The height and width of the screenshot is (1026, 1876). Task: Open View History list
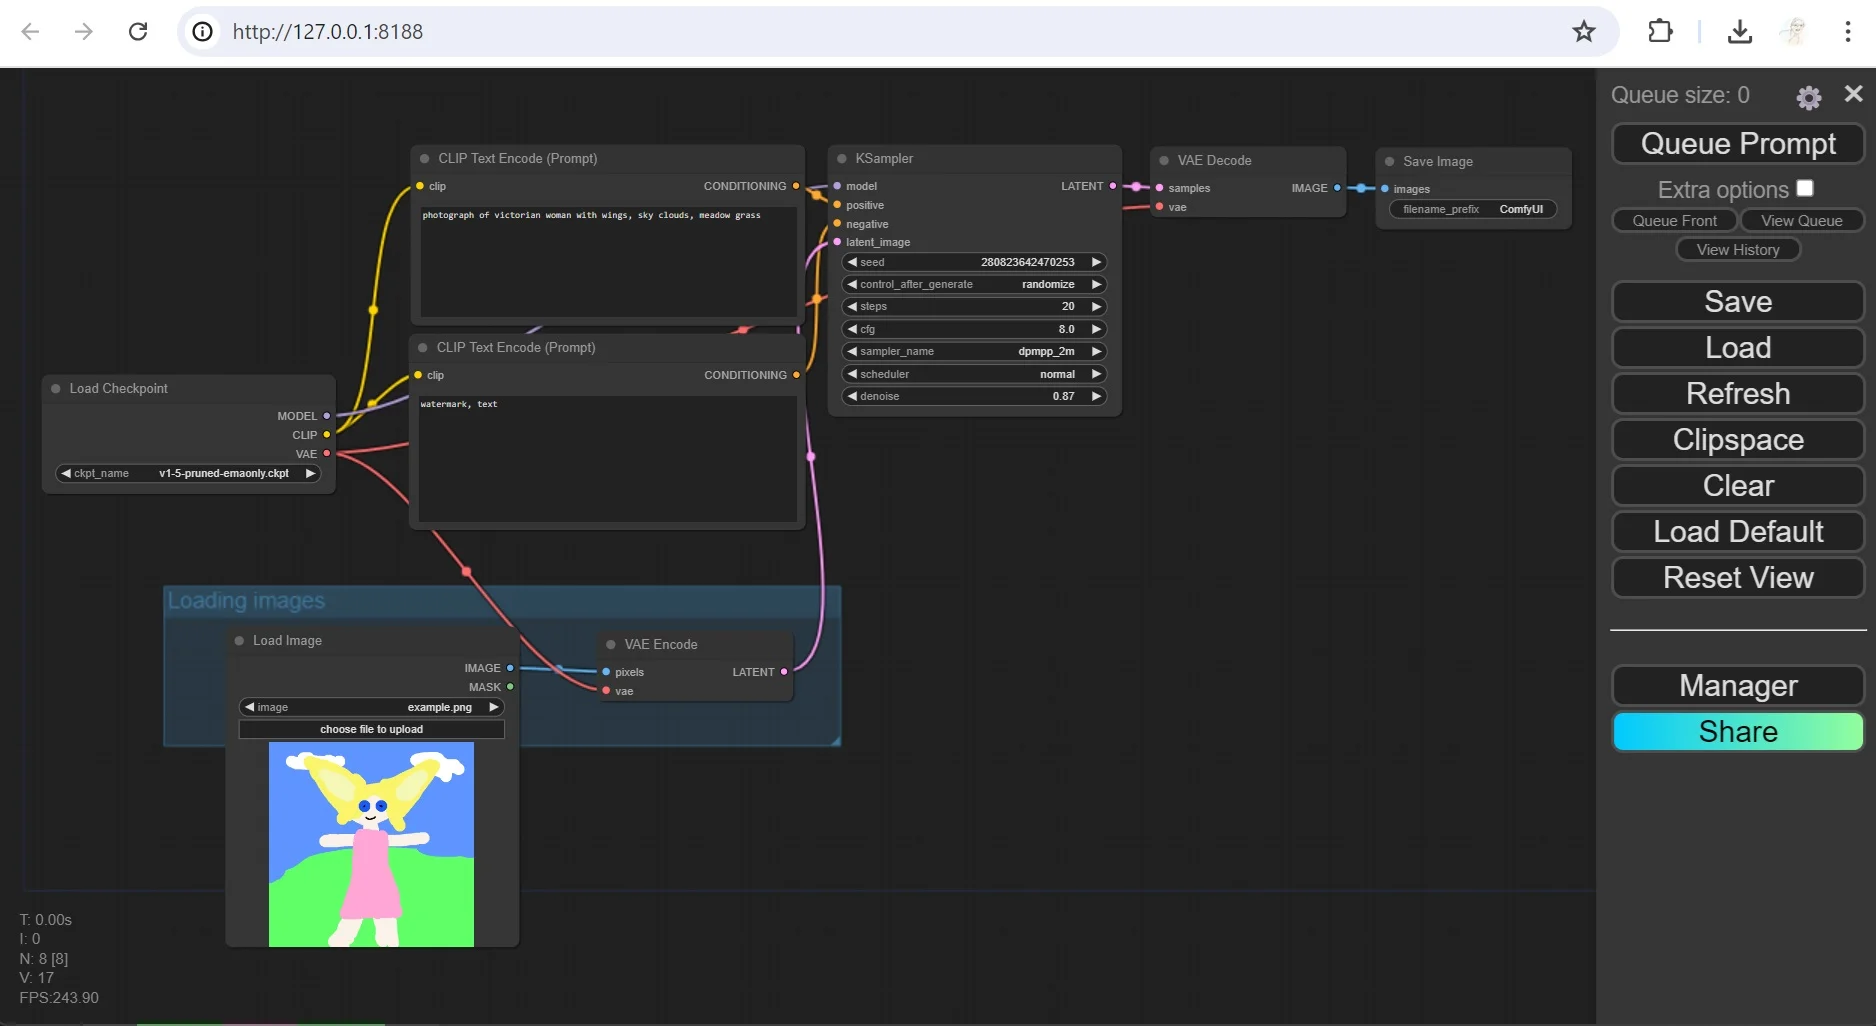[x=1737, y=250]
